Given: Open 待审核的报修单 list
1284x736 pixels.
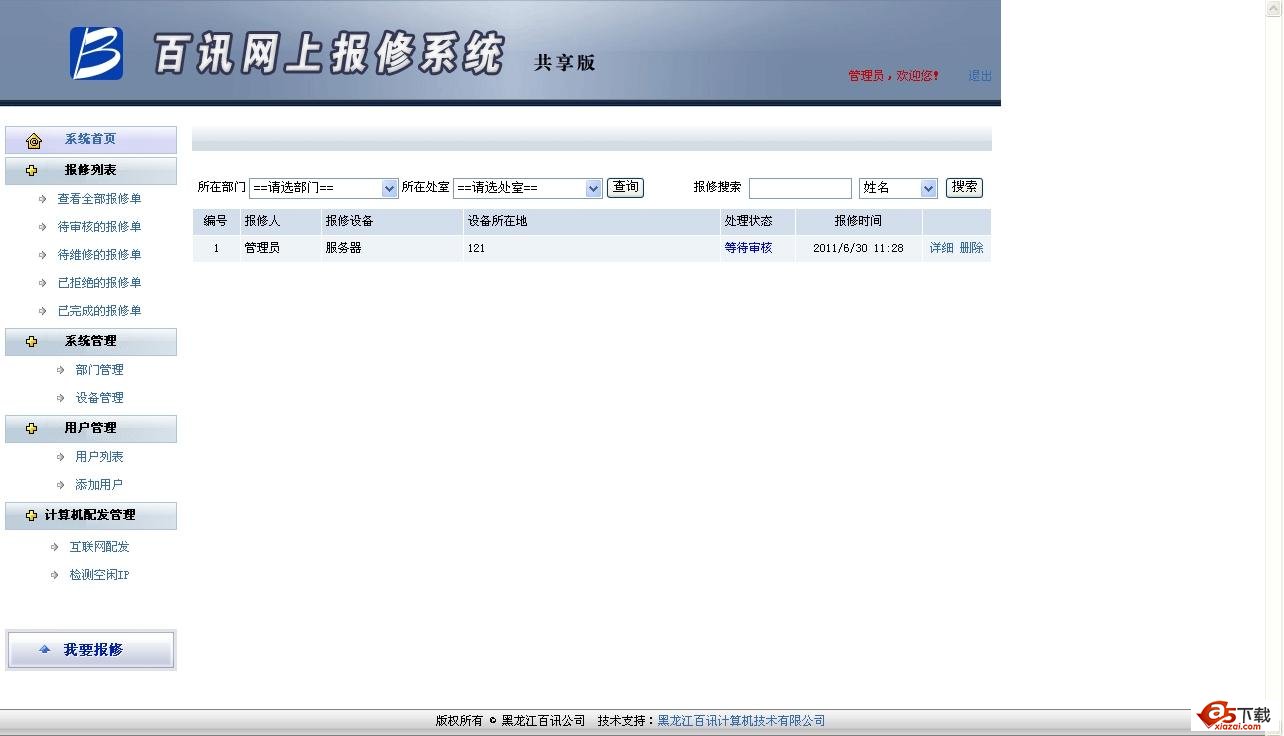Looking at the screenshot, I should [x=99, y=227].
